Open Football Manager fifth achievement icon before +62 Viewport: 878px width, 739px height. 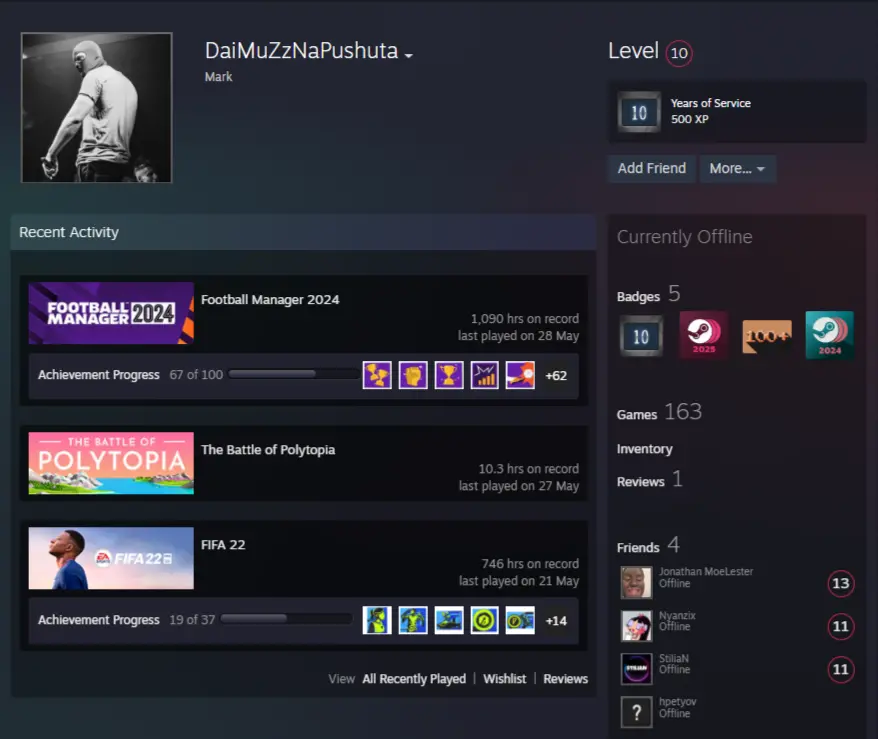click(x=520, y=375)
